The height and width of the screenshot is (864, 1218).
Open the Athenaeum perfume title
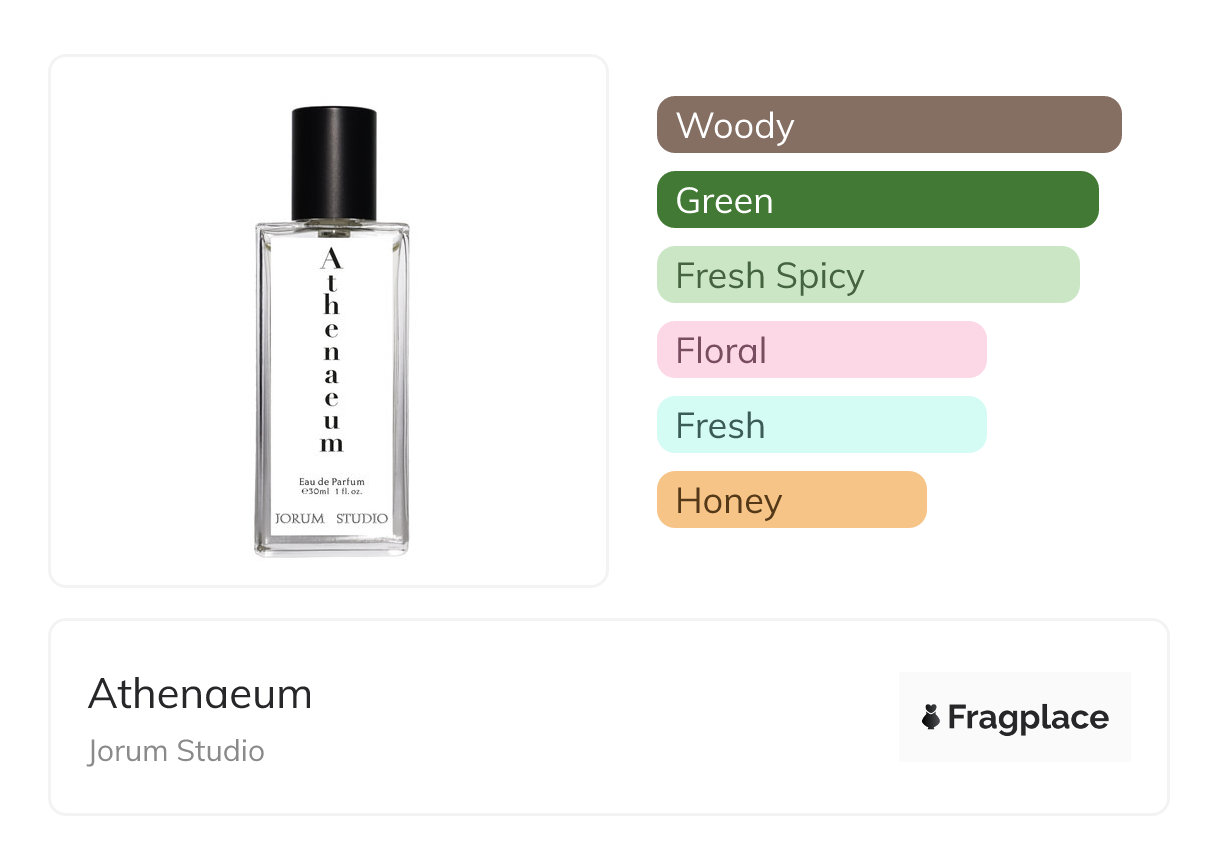pyautogui.click(x=200, y=694)
